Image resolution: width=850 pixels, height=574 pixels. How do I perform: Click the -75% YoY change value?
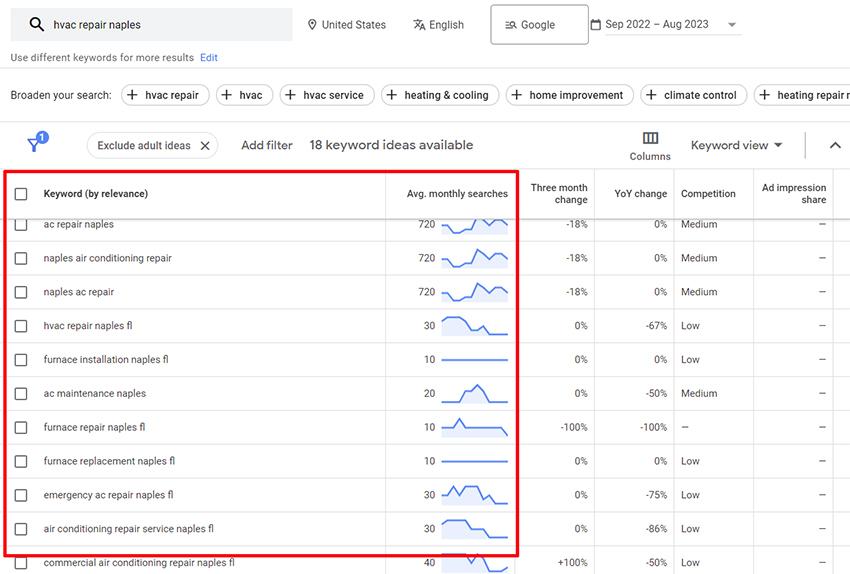coord(656,495)
